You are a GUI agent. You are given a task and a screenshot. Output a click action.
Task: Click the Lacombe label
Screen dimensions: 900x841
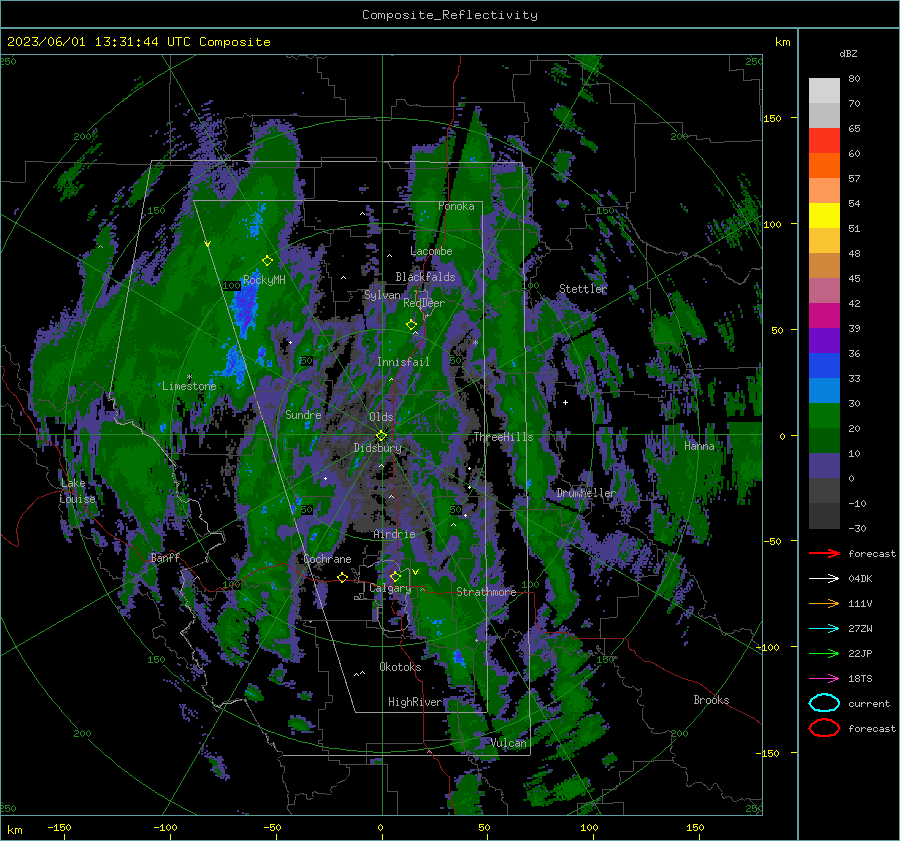coord(431,251)
